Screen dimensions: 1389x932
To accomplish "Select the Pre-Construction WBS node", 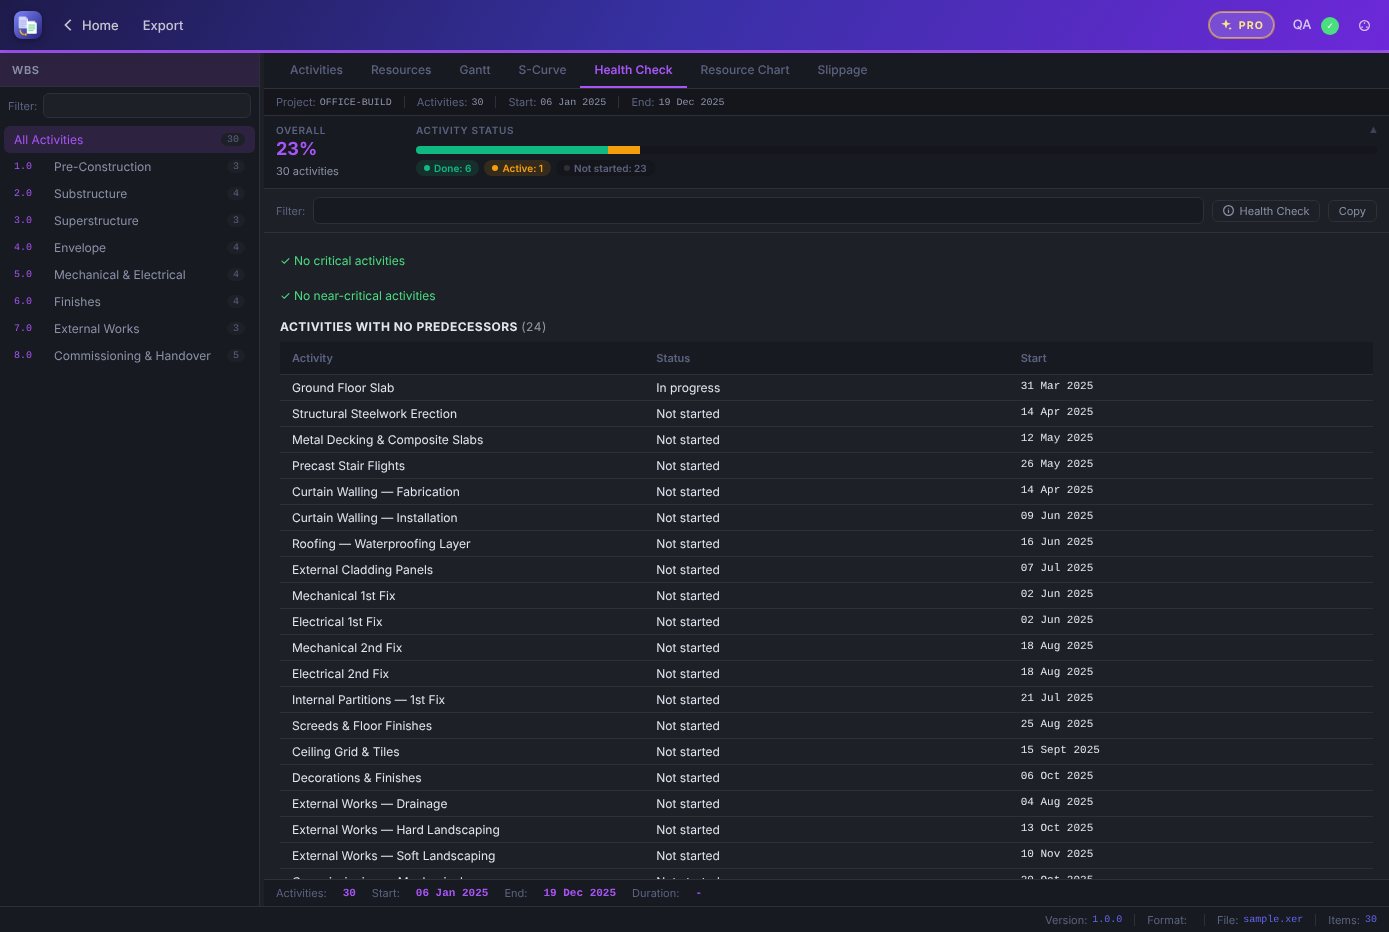I will coord(129,167).
